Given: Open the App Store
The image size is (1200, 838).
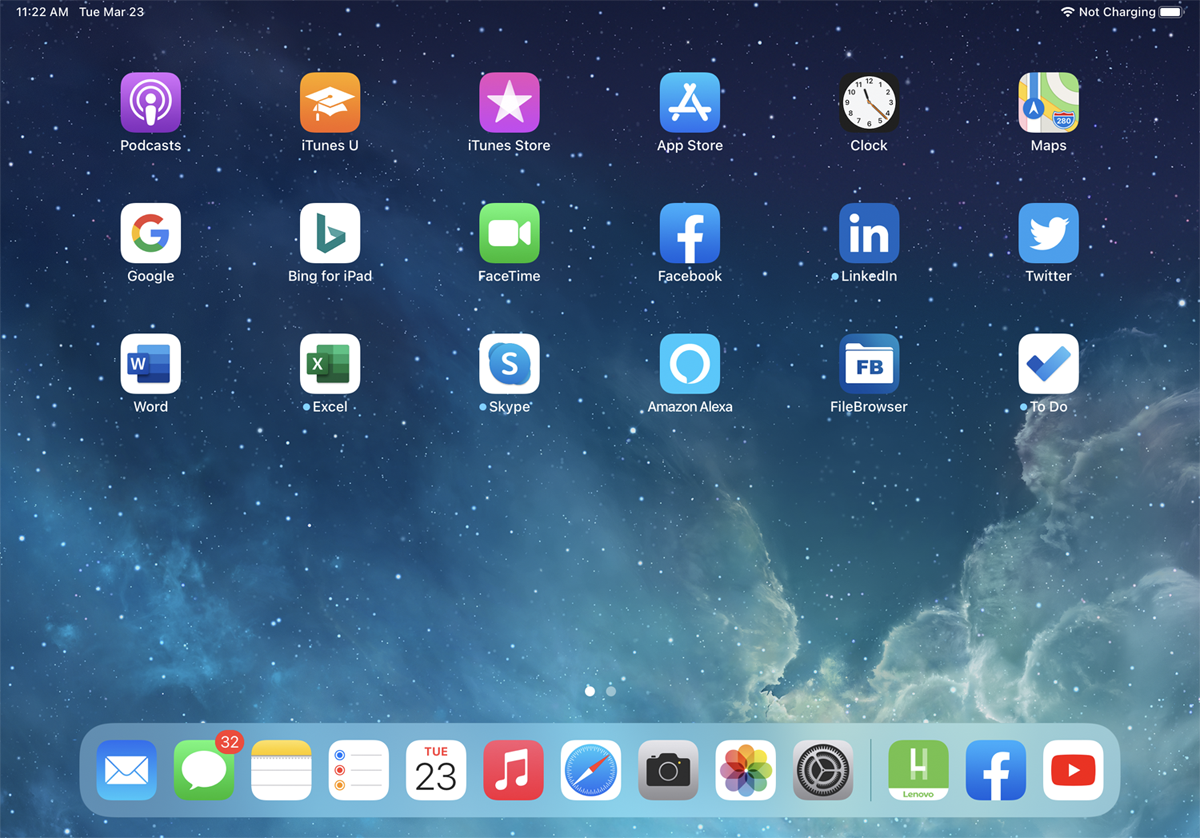Looking at the screenshot, I should (x=690, y=102).
